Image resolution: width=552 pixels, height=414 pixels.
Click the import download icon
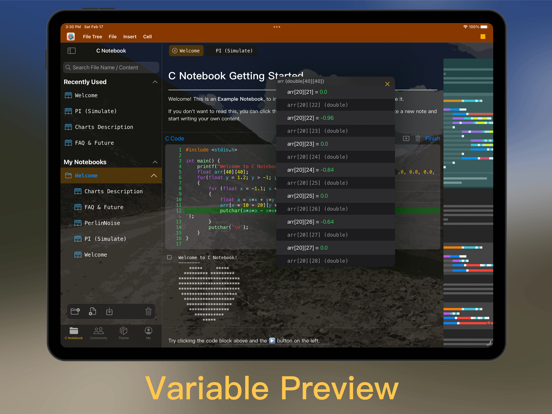109,311
